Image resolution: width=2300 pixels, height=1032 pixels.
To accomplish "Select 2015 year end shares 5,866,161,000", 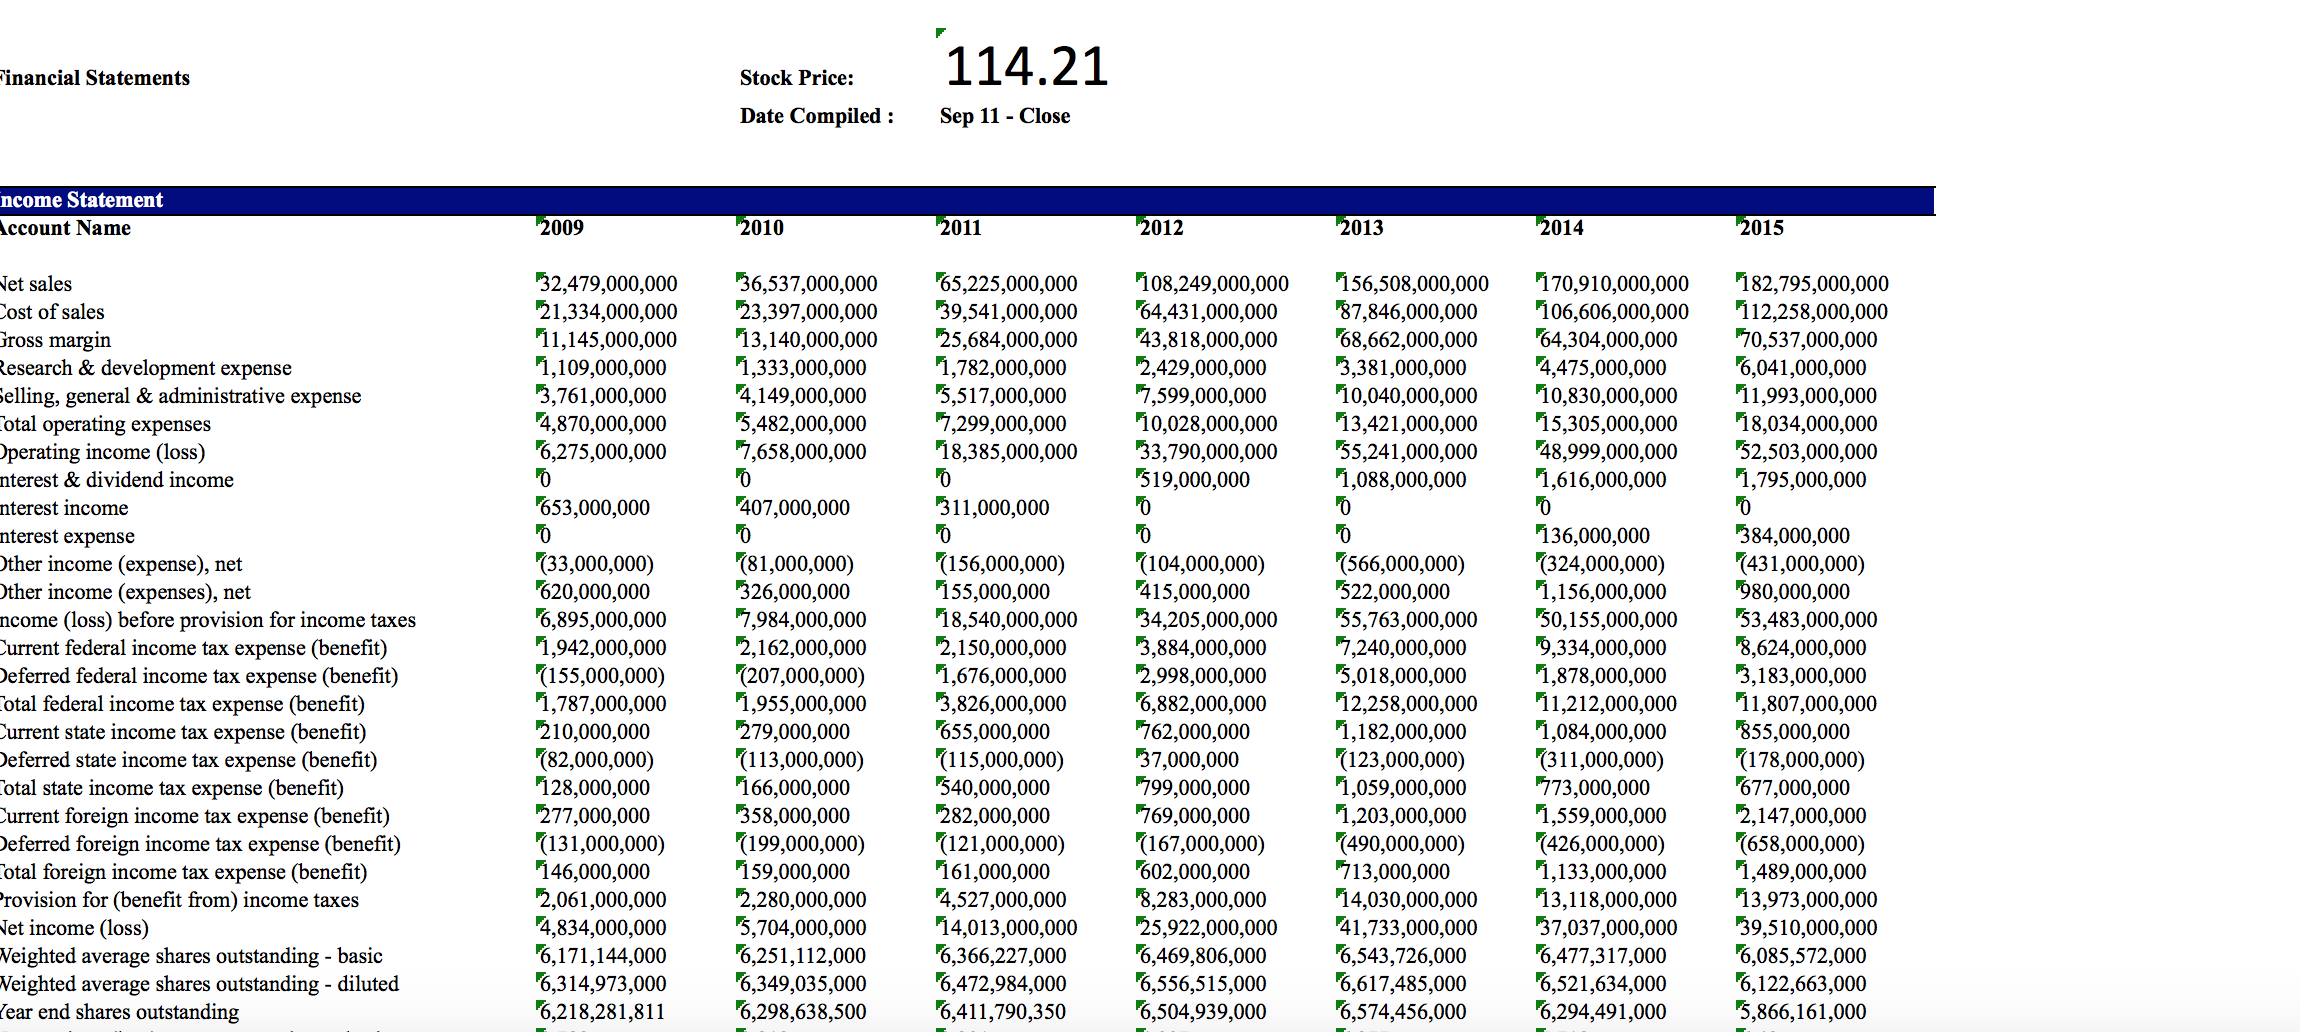I will [1803, 1012].
